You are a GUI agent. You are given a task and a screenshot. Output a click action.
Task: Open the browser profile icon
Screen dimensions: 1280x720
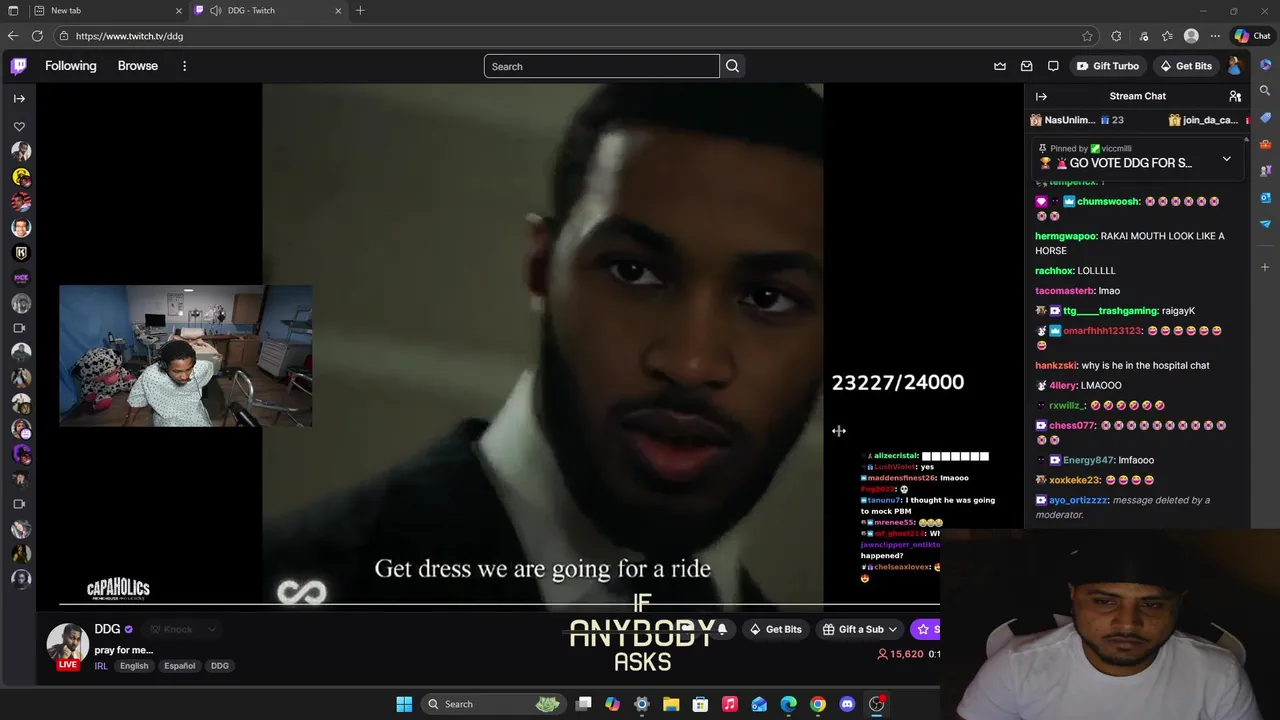1191,36
